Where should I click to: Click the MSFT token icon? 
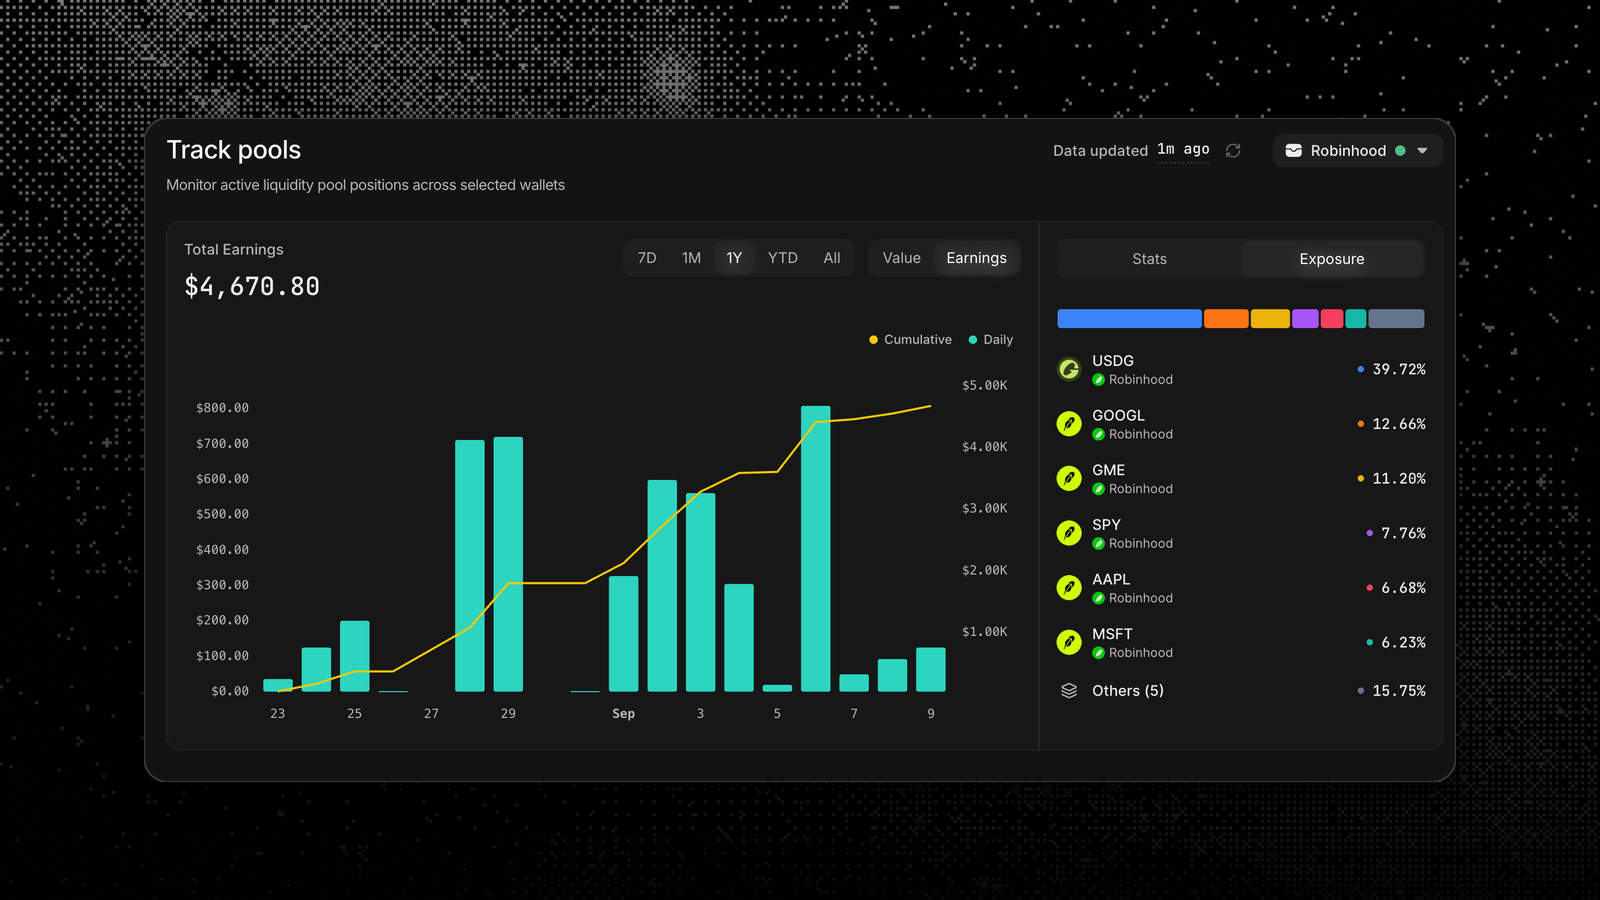point(1069,642)
